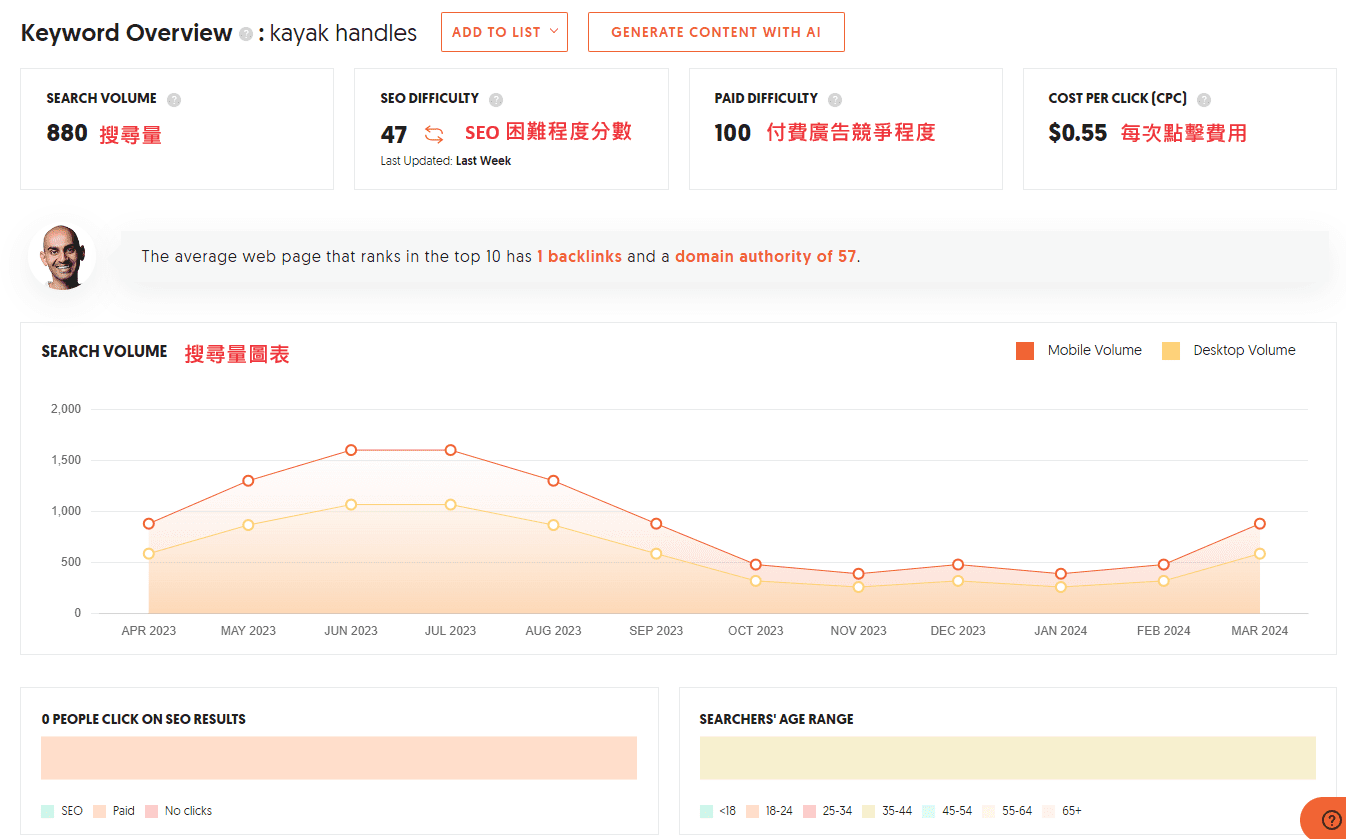Click the paid difficulty value 100

tap(733, 133)
